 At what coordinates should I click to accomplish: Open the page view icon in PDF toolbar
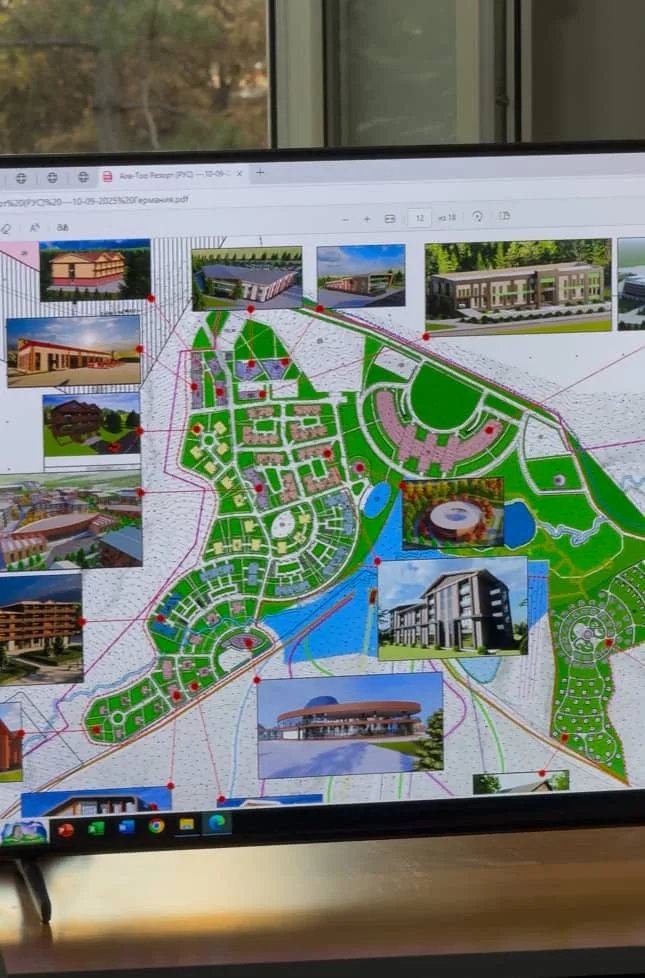[x=505, y=216]
